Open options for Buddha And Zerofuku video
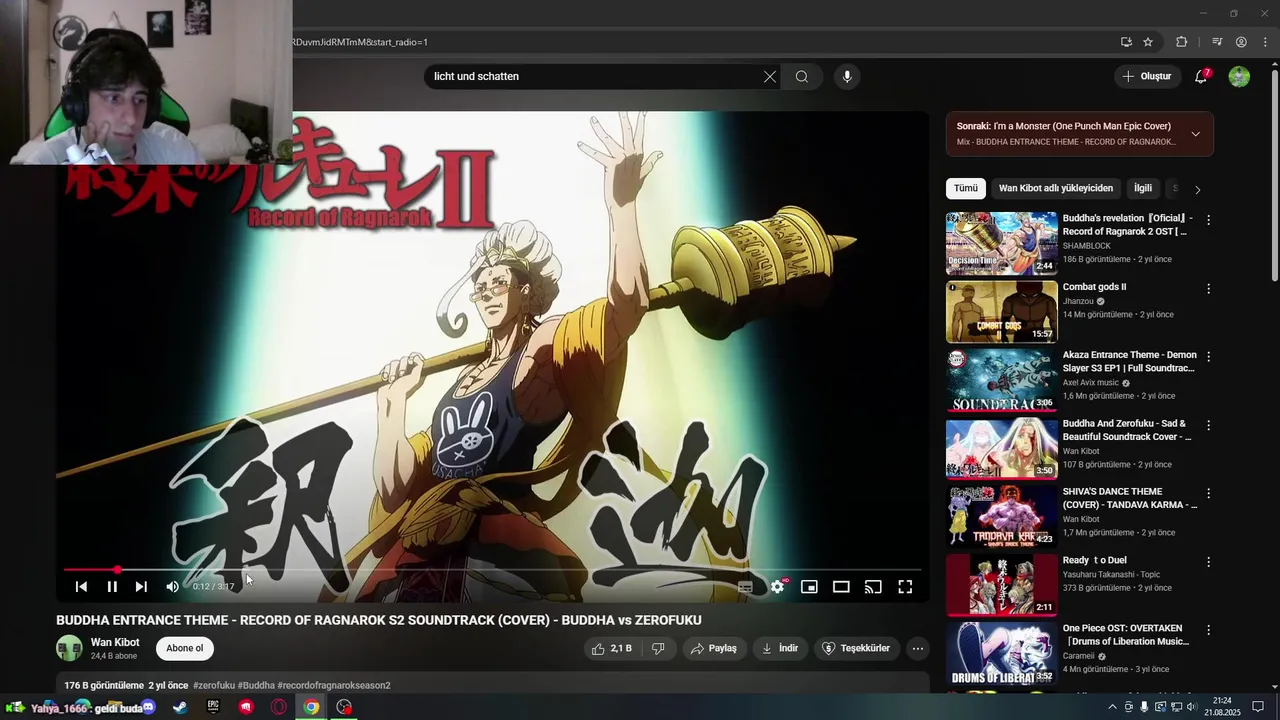Screen dimensions: 1280x720 (x=1208, y=425)
